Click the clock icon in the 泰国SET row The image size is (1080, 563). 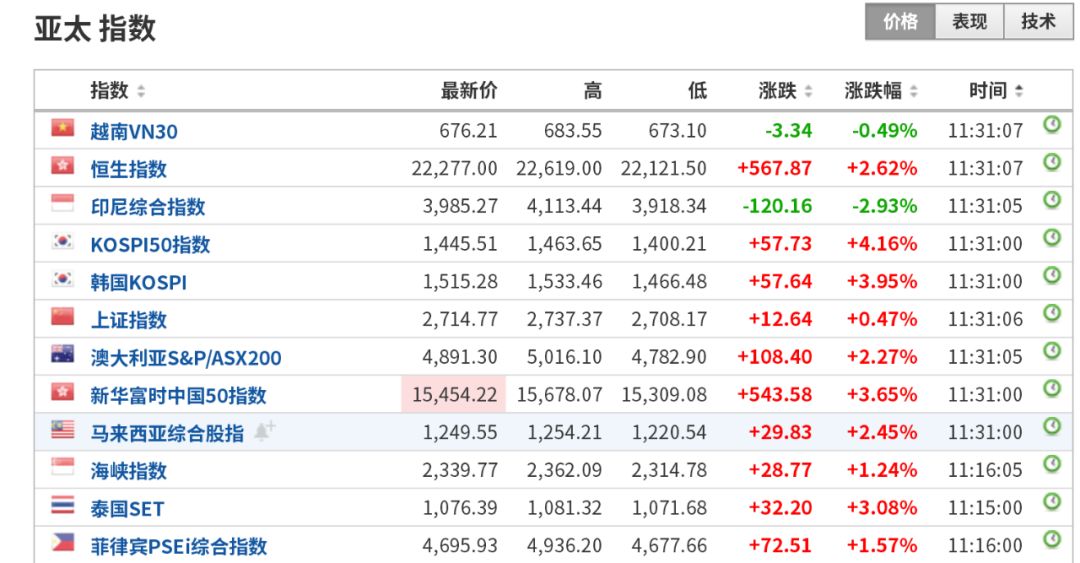1051,503
